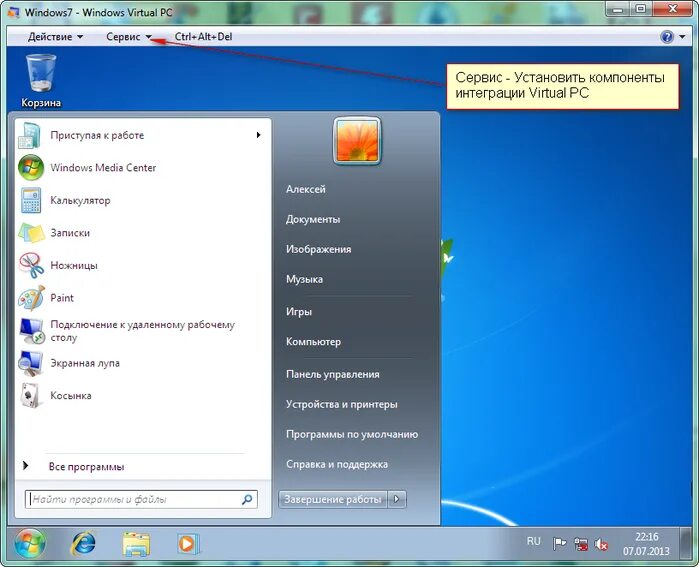Click the network status tray icon
699x567 pixels.
(581, 544)
